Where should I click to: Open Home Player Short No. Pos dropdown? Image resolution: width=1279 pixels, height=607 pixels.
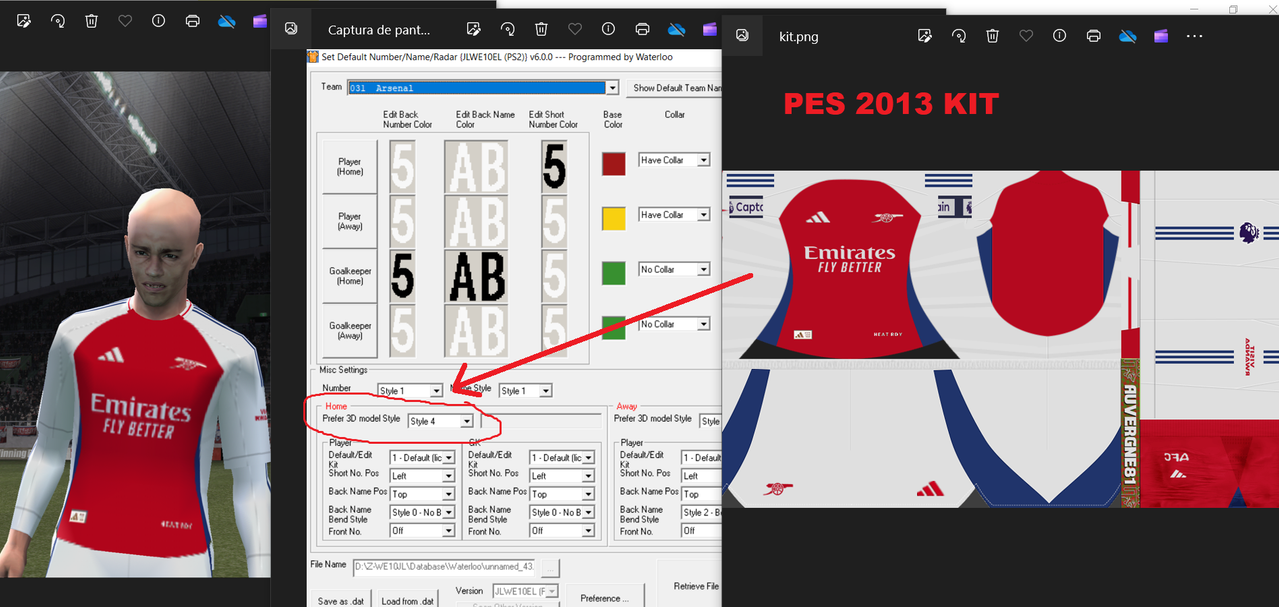pos(448,476)
